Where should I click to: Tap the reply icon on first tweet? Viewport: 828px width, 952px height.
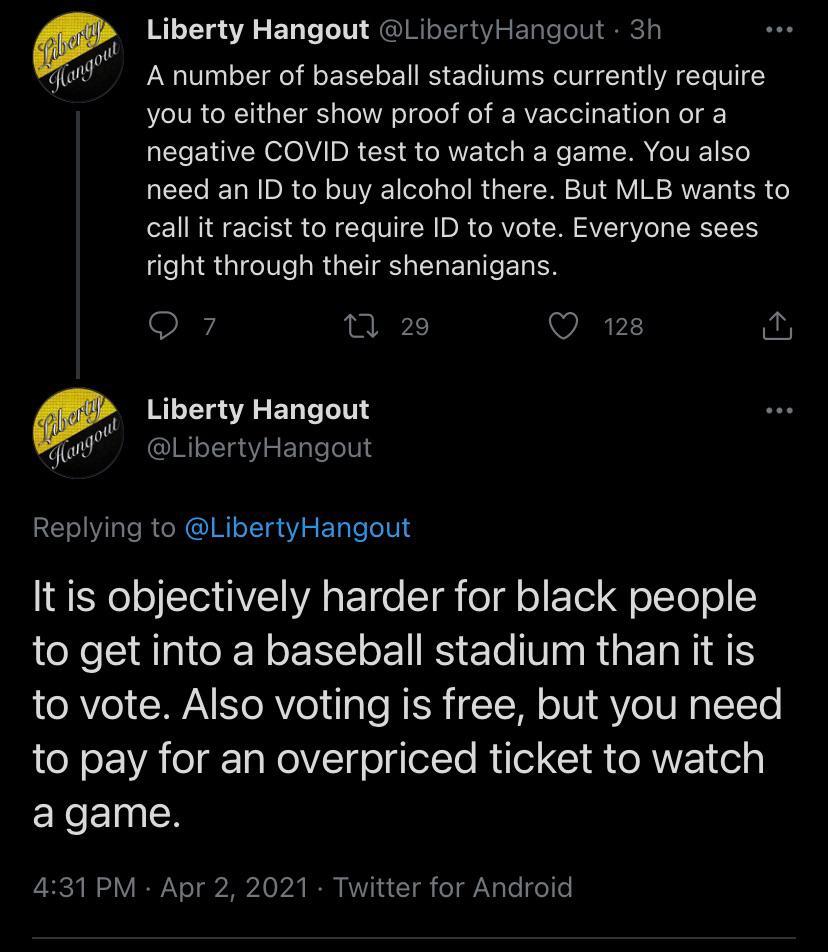(x=164, y=326)
